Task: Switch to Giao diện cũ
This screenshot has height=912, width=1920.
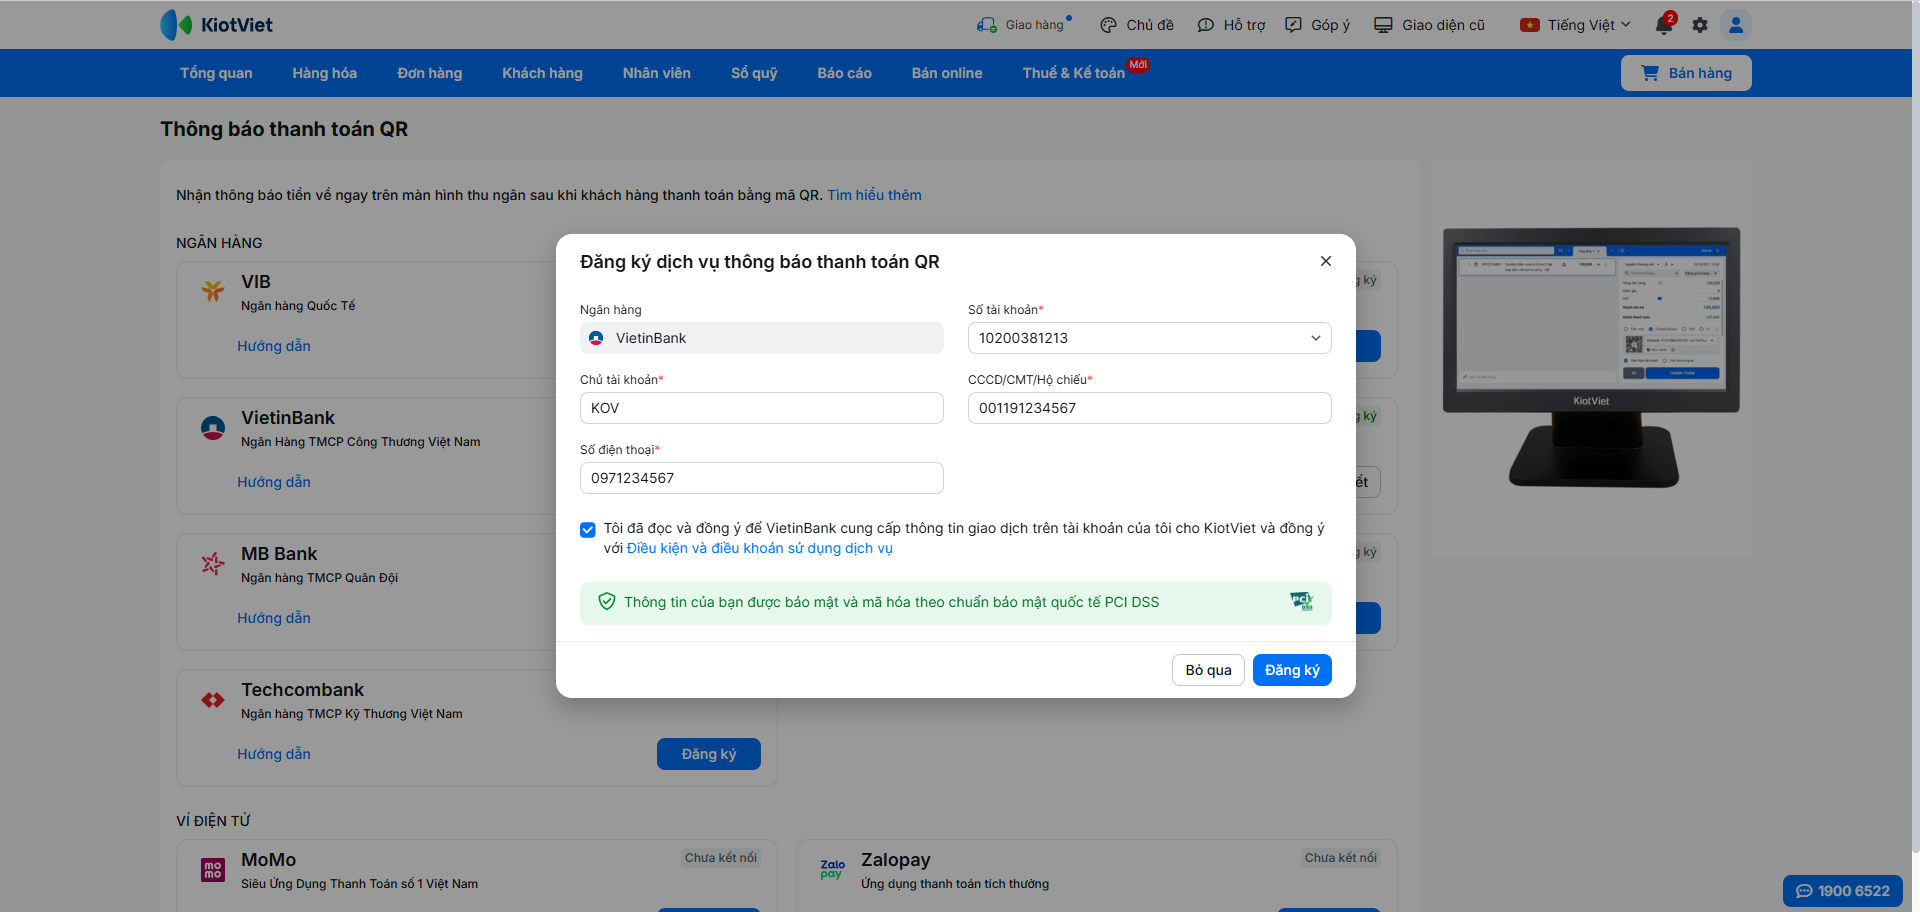Action: pos(1429,25)
